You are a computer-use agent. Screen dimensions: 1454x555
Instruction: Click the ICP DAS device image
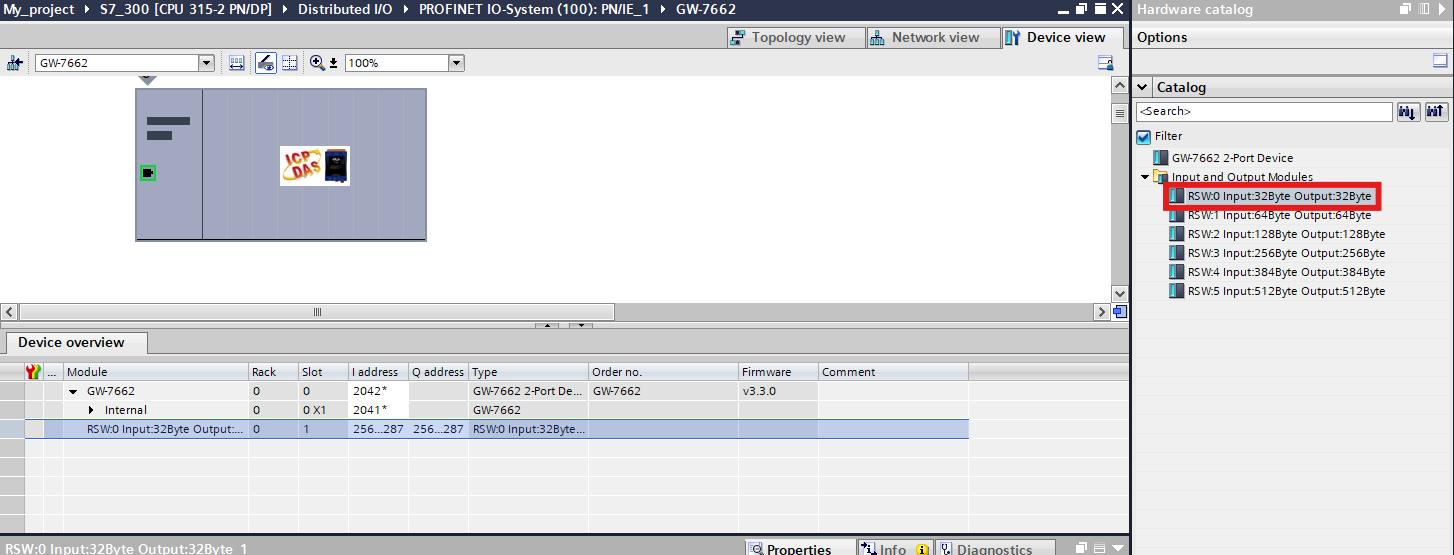pyautogui.click(x=315, y=166)
